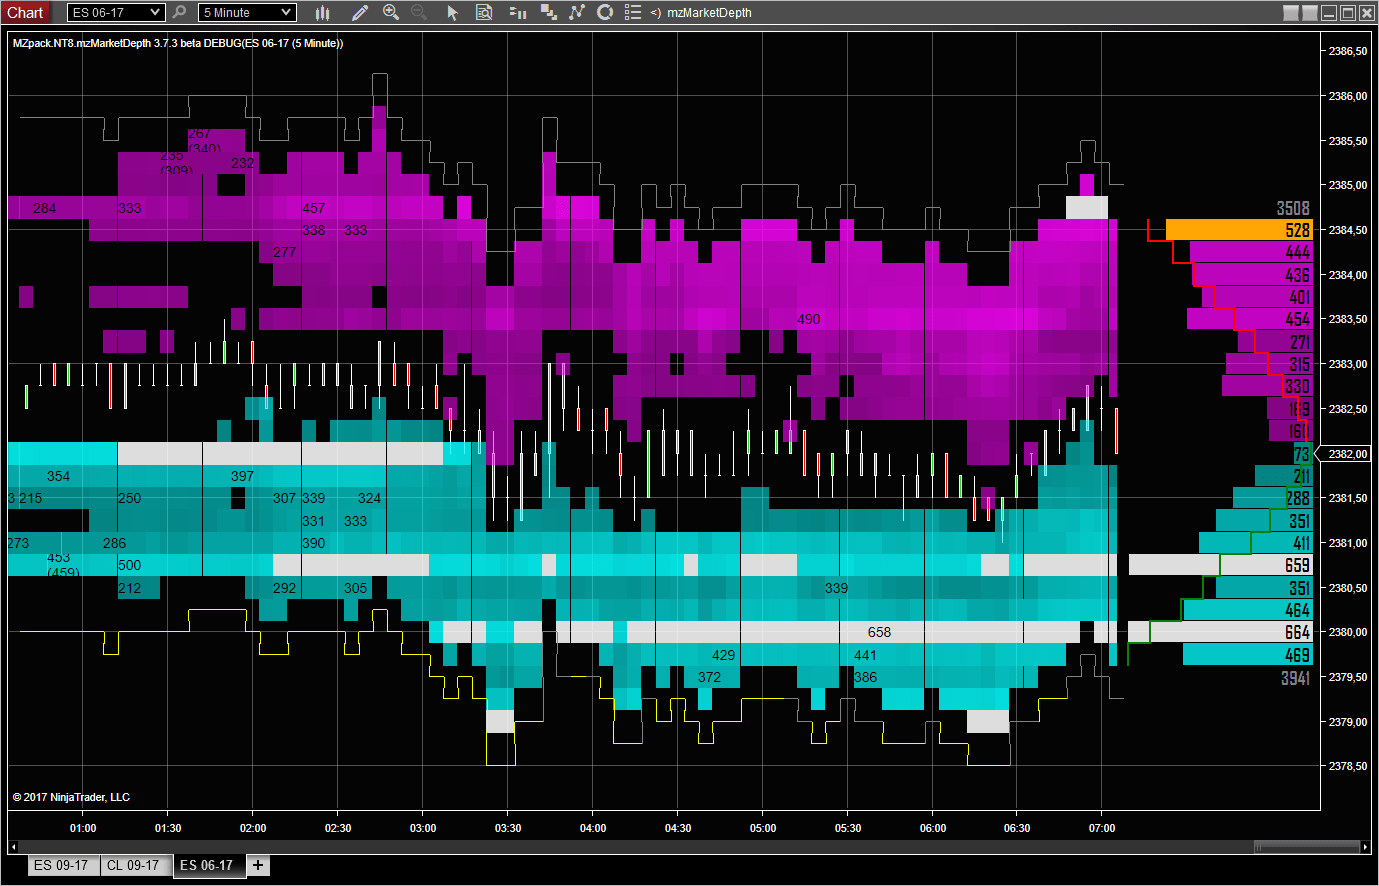Screen dimensions: 1379x886
Task: Click the 664 bid depth value
Action: pyautogui.click(x=1297, y=632)
